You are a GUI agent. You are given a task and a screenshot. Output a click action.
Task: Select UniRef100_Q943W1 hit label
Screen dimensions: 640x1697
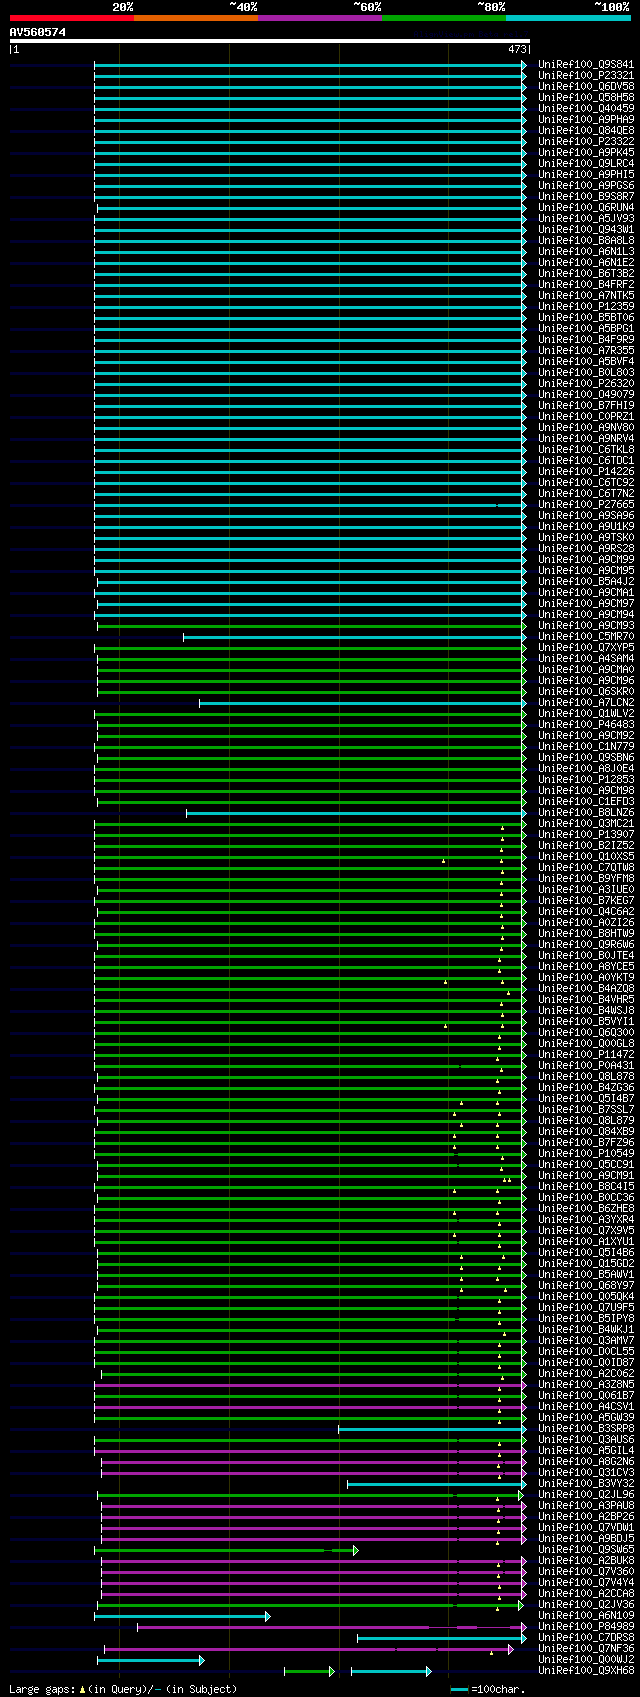click(586, 229)
